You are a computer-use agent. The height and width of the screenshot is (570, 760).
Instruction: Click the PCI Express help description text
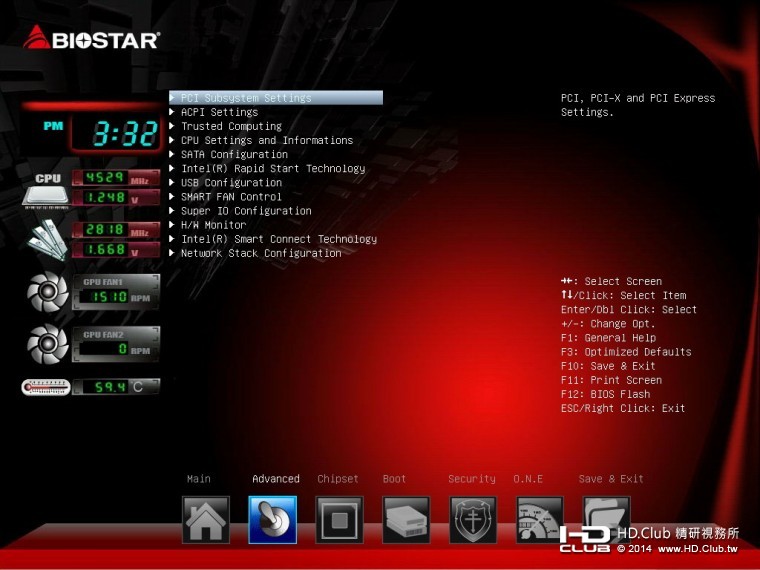(x=638, y=105)
